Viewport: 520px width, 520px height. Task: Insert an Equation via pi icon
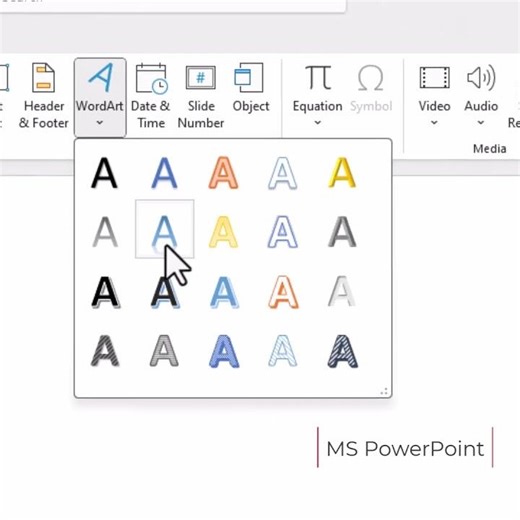point(318,79)
